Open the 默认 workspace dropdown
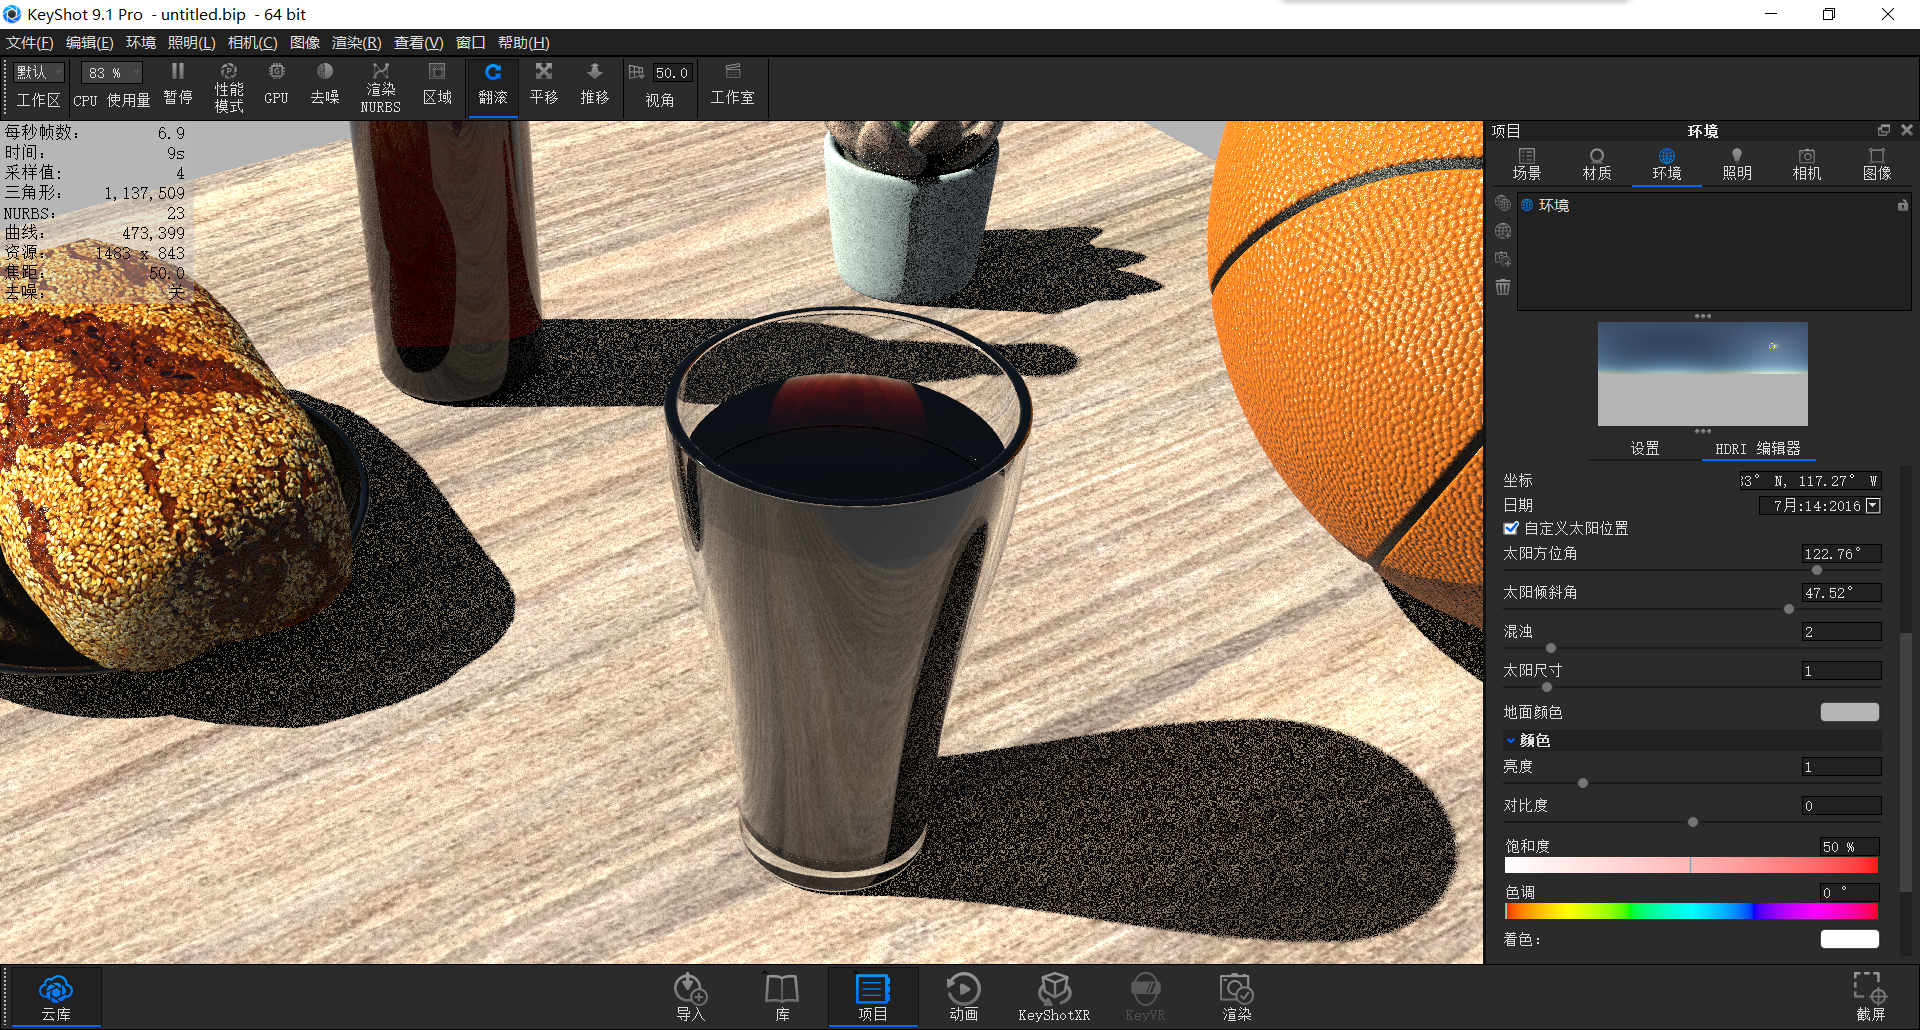Screen dimensions: 1920x1030 coord(37,72)
